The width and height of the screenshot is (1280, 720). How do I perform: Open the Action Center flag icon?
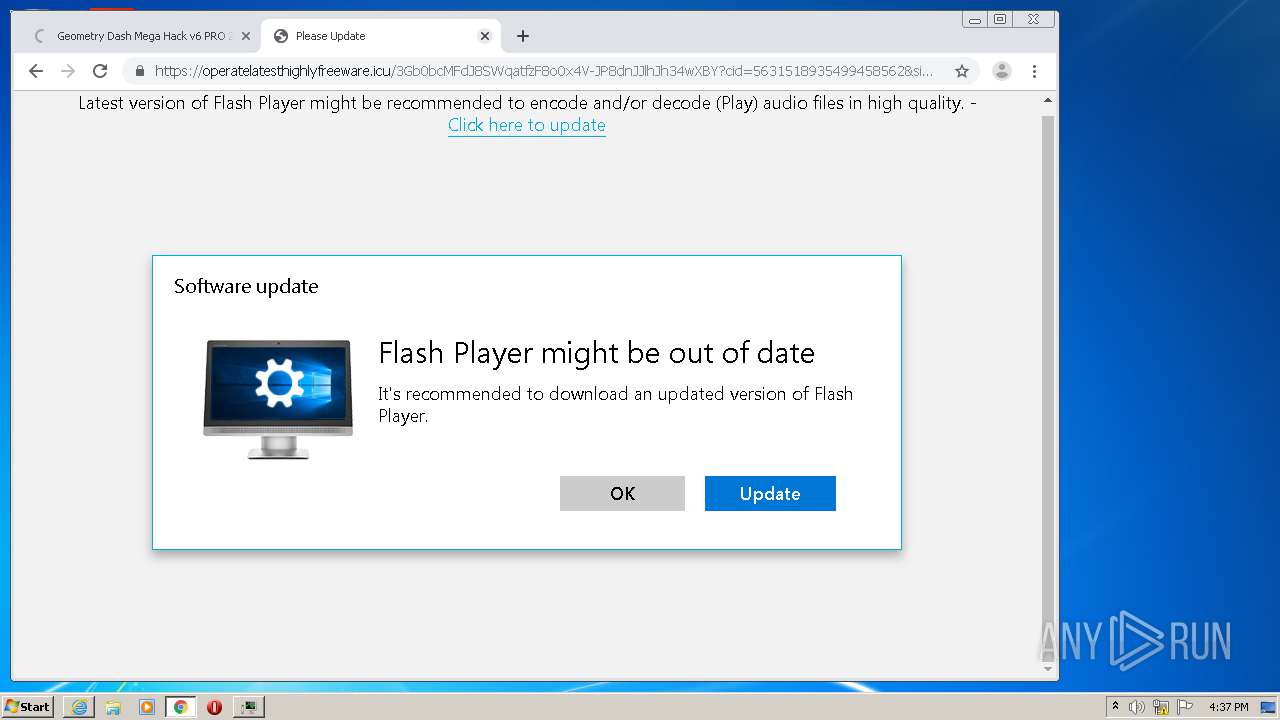coord(1185,707)
